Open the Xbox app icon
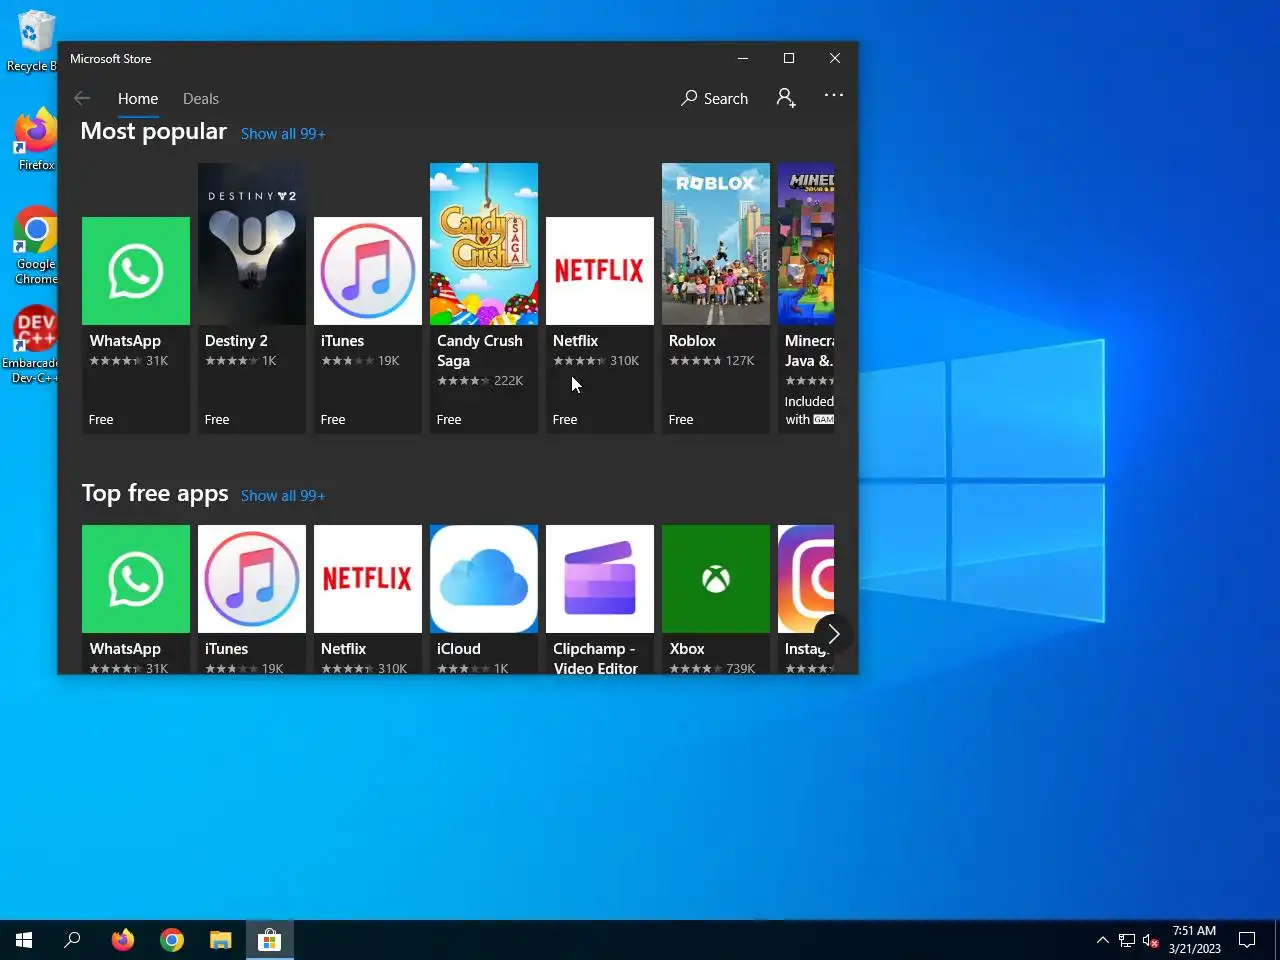 [x=716, y=579]
